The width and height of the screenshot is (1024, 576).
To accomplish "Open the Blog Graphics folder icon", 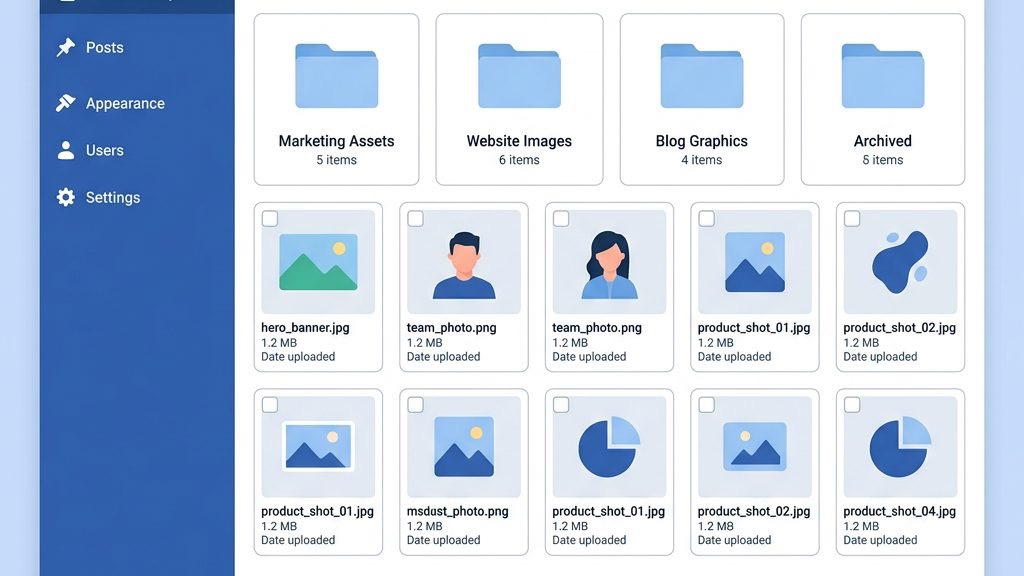I will click(x=701, y=75).
